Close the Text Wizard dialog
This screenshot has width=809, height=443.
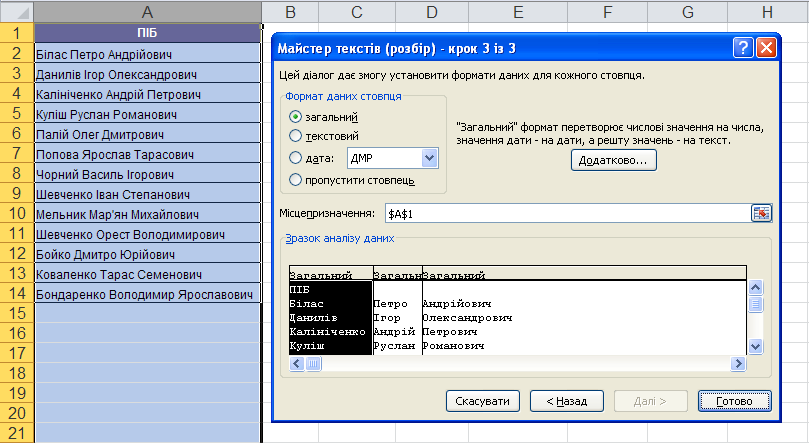[766, 48]
